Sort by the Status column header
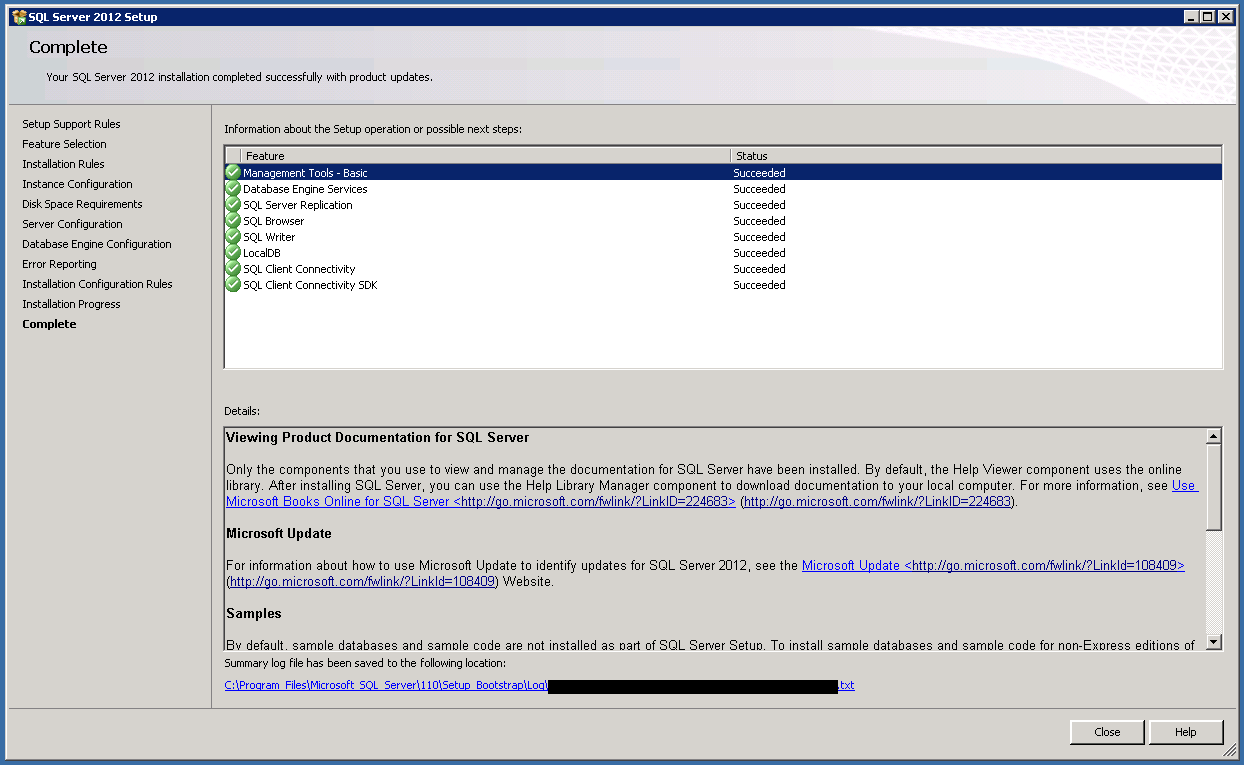1244x765 pixels. [975, 156]
